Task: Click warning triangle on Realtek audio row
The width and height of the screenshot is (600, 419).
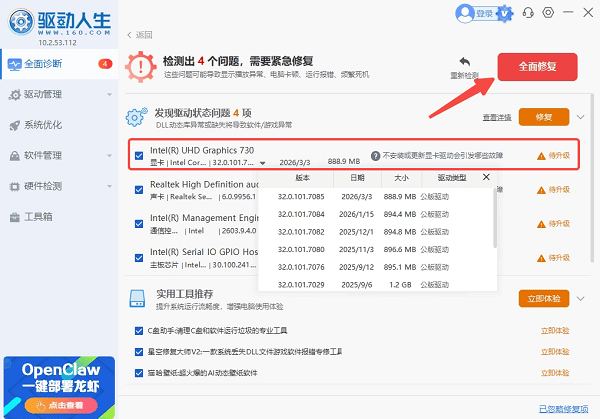Action: pos(541,190)
